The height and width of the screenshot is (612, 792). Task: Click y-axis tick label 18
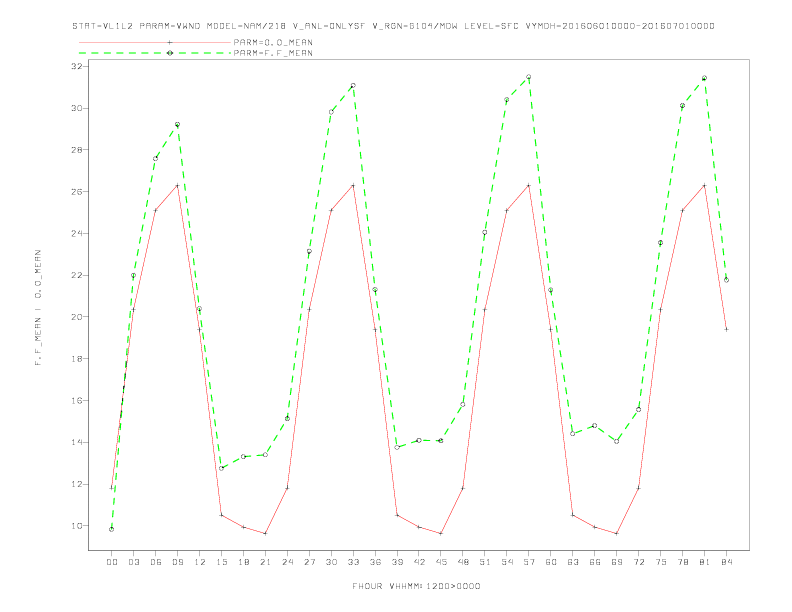(x=78, y=359)
